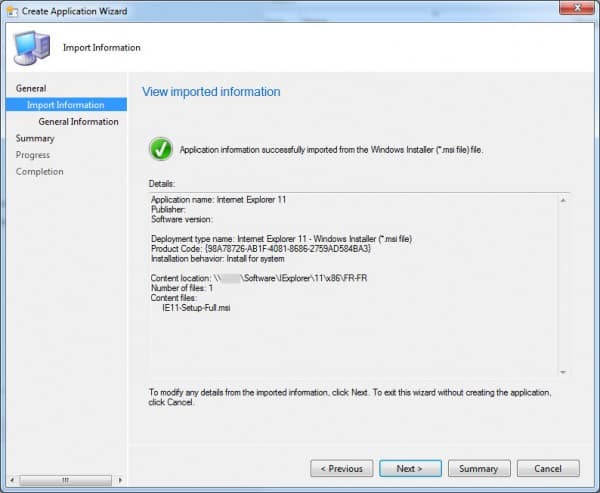
Task: Click the Content location path line
Action: click(269, 278)
